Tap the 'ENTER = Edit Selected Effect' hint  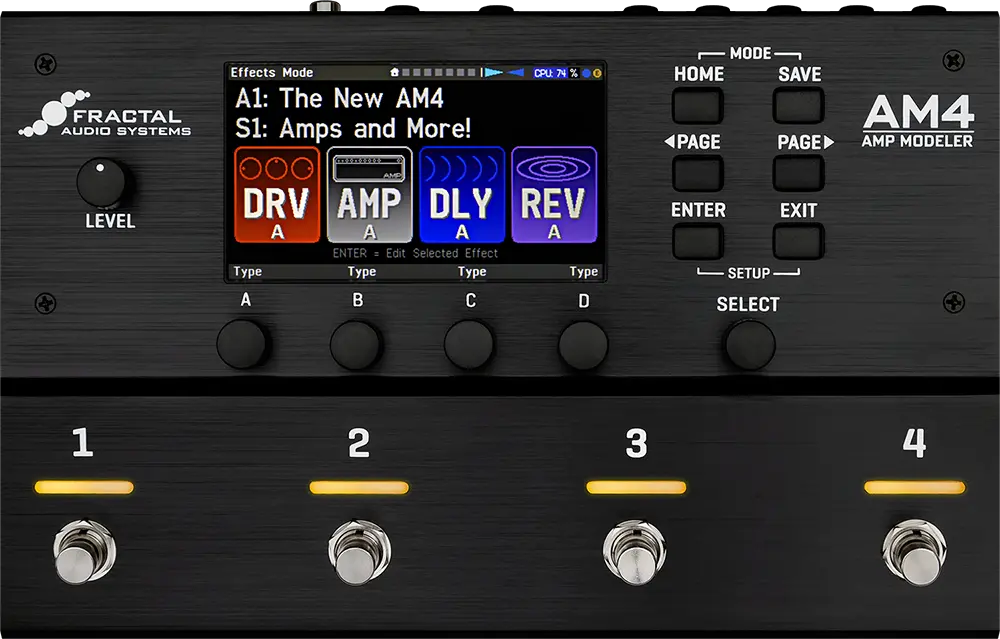415,253
